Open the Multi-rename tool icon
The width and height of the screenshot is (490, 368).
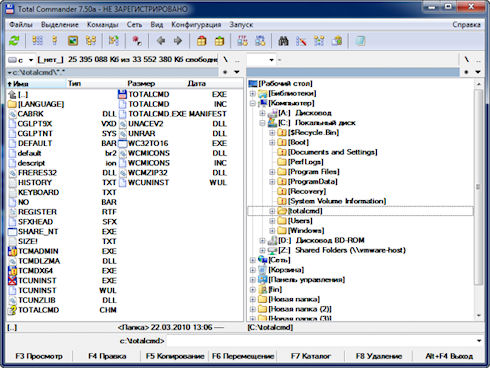[x=301, y=41]
